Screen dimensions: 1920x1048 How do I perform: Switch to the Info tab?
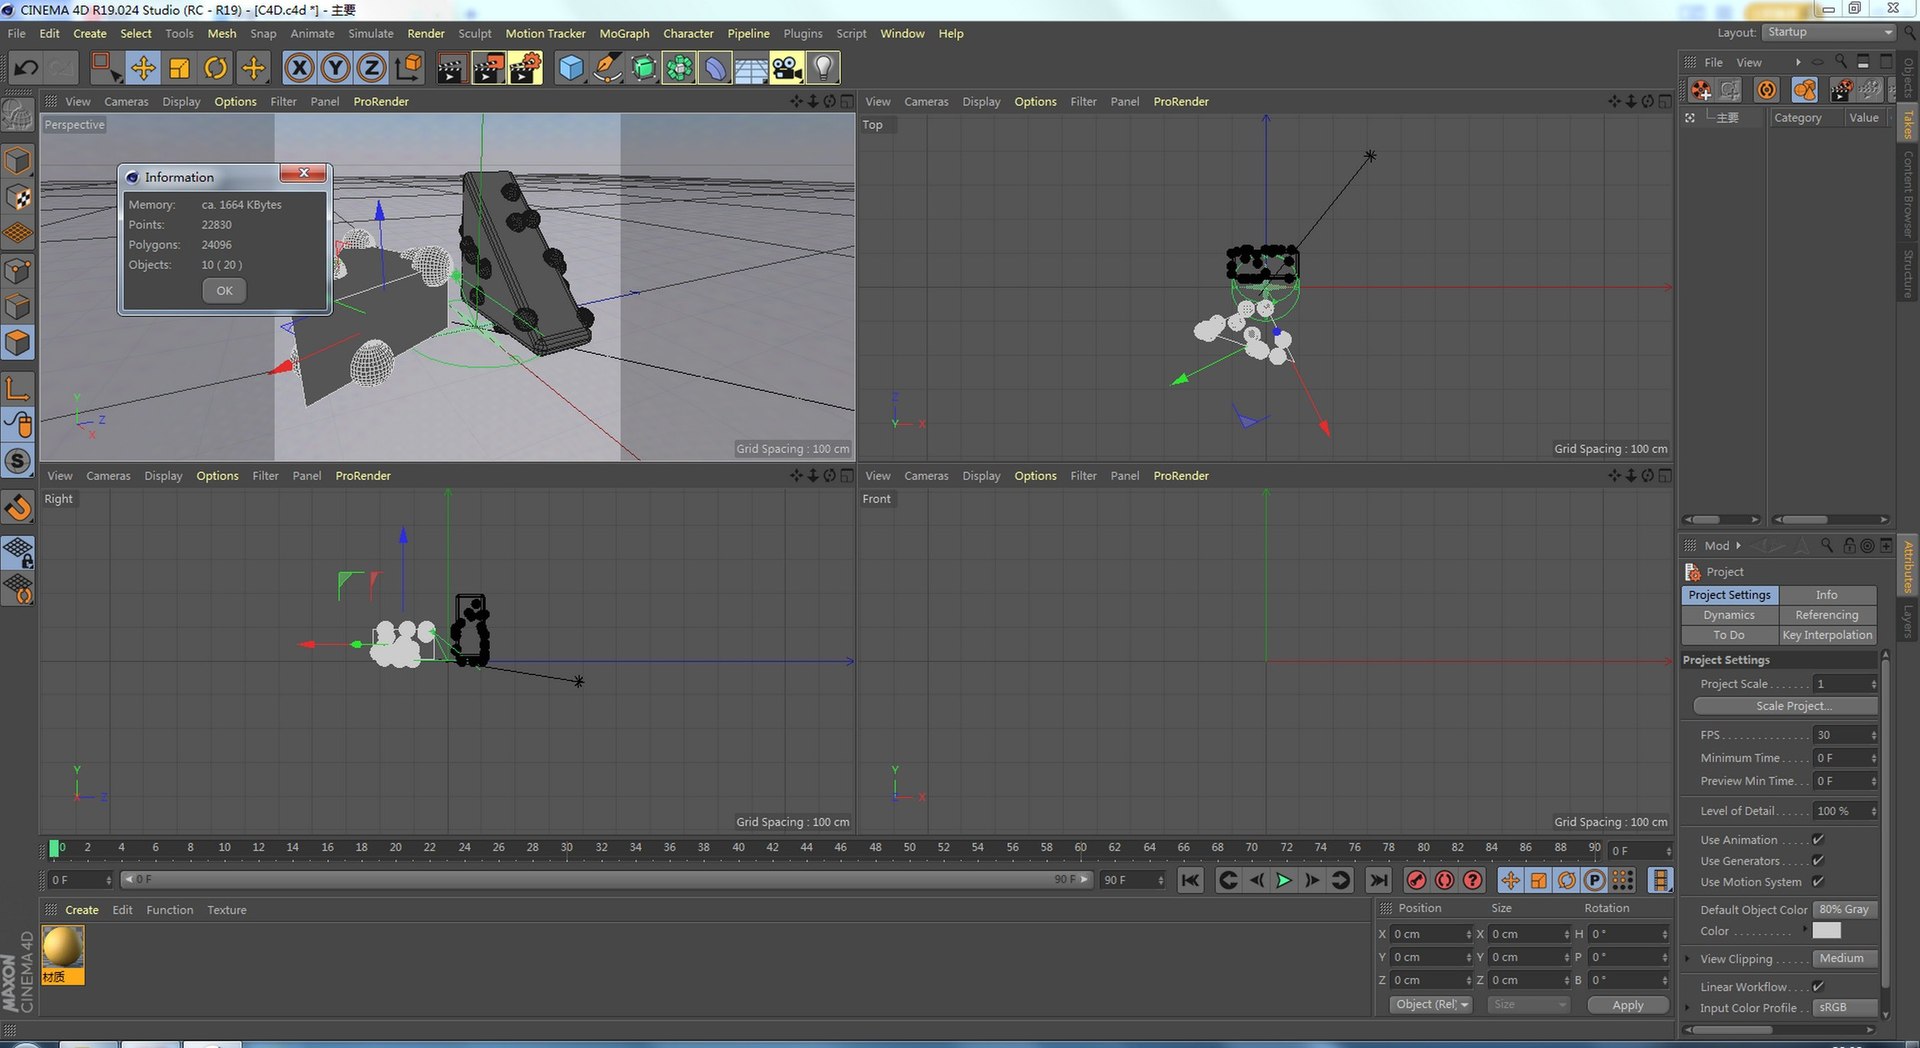[x=1826, y=595]
